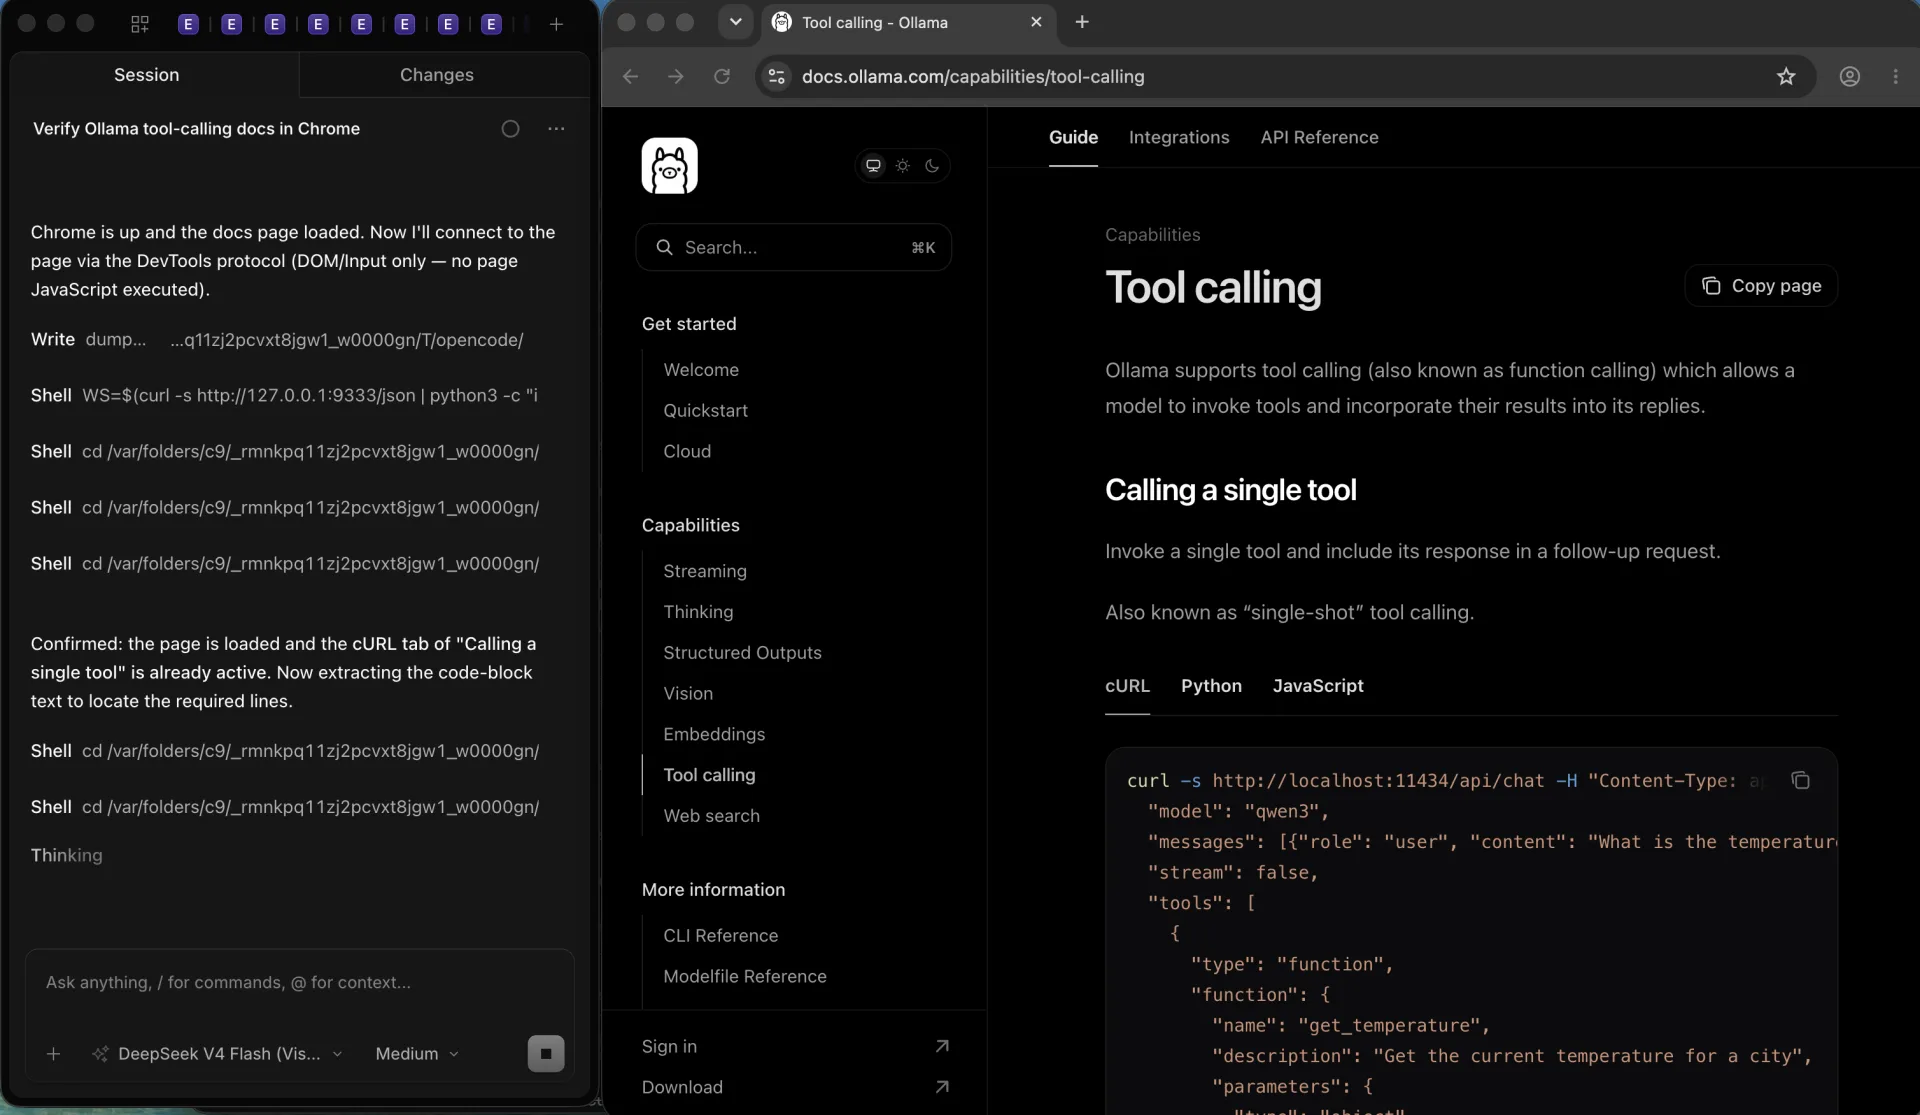Open the Integrations nav tab

(x=1179, y=138)
